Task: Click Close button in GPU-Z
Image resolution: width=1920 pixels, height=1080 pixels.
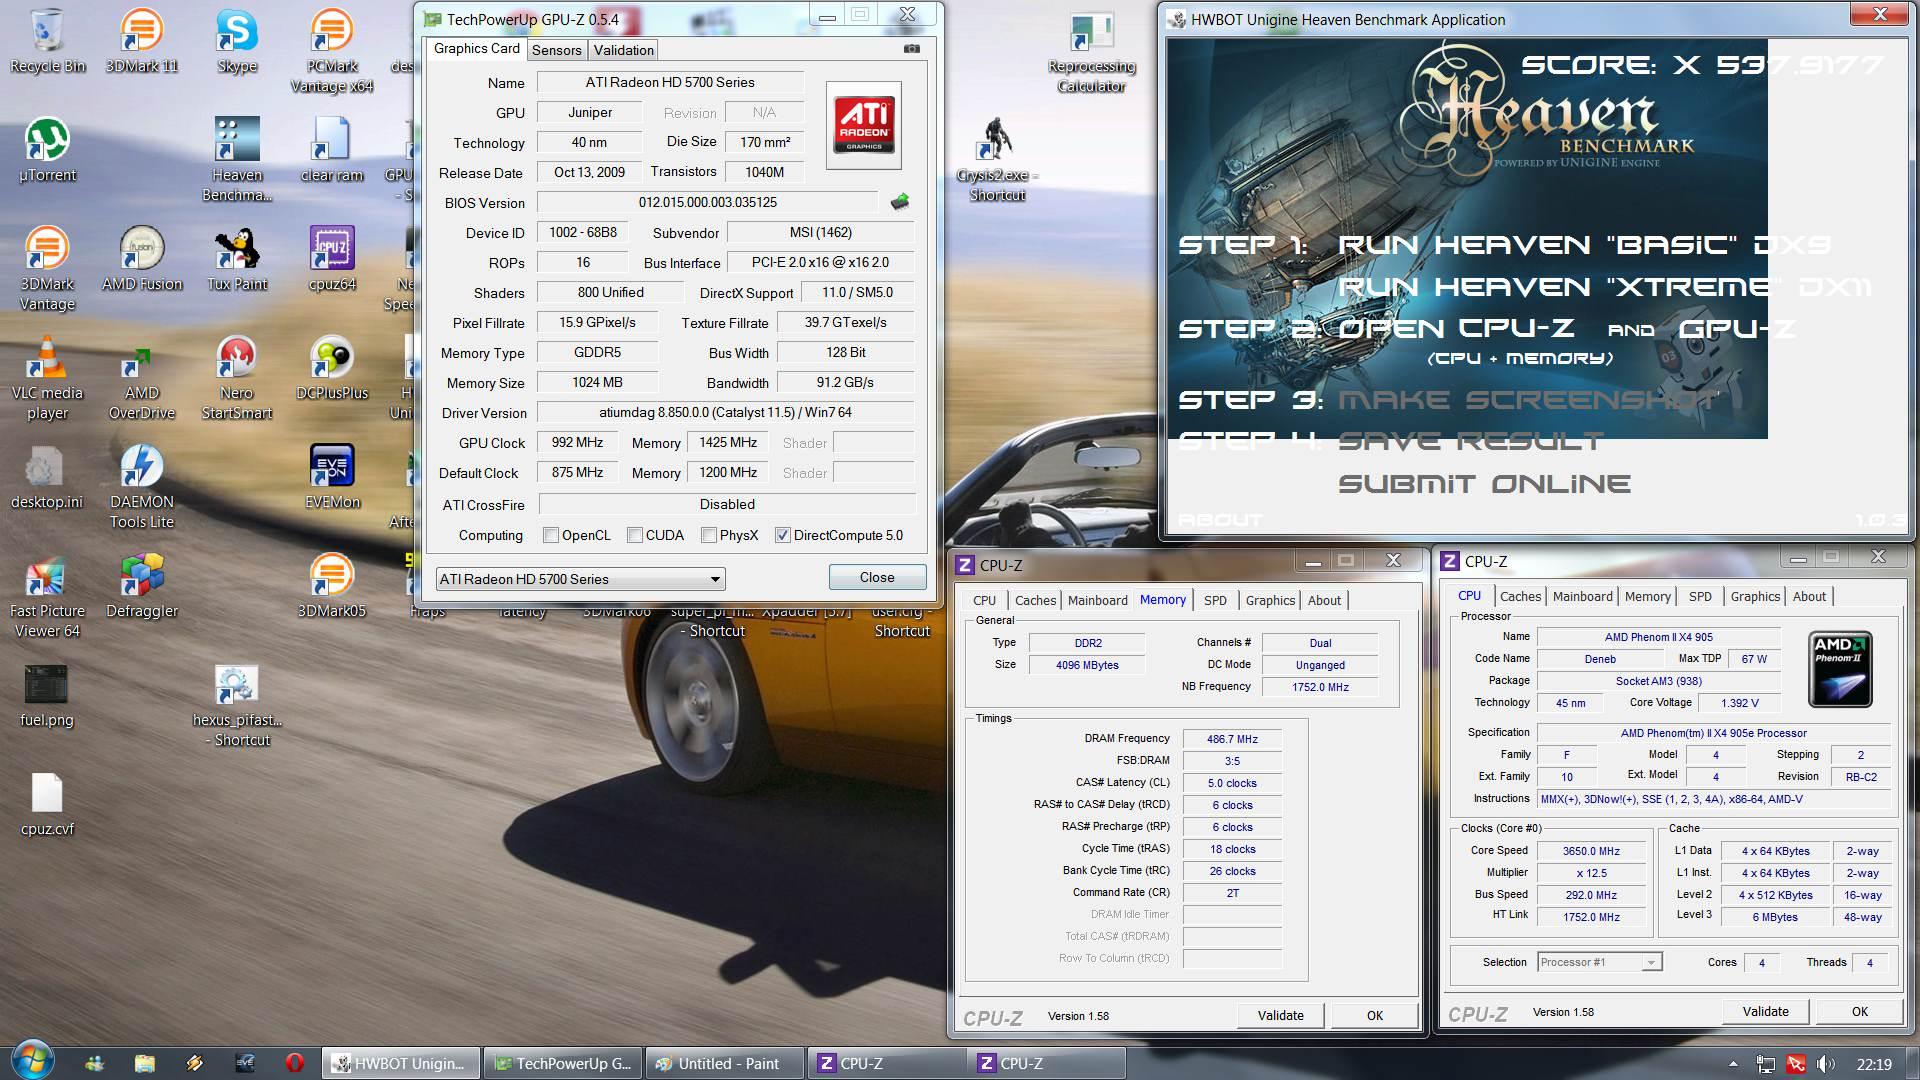Action: point(877,577)
